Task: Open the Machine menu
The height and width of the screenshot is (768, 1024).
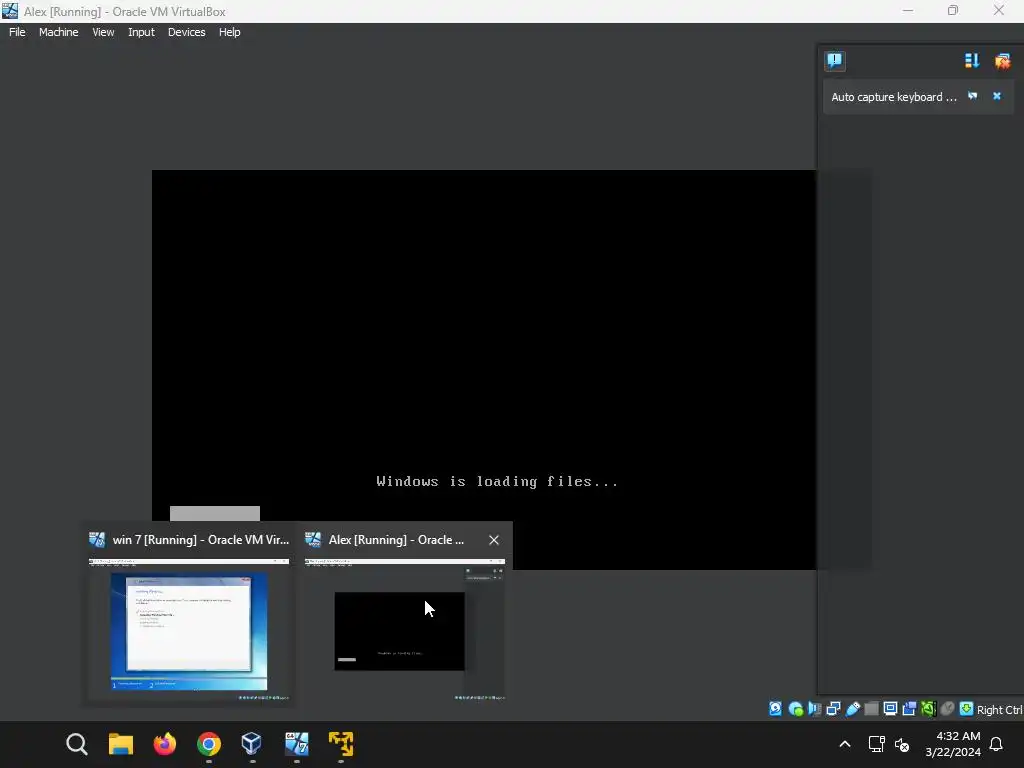Action: tap(58, 32)
